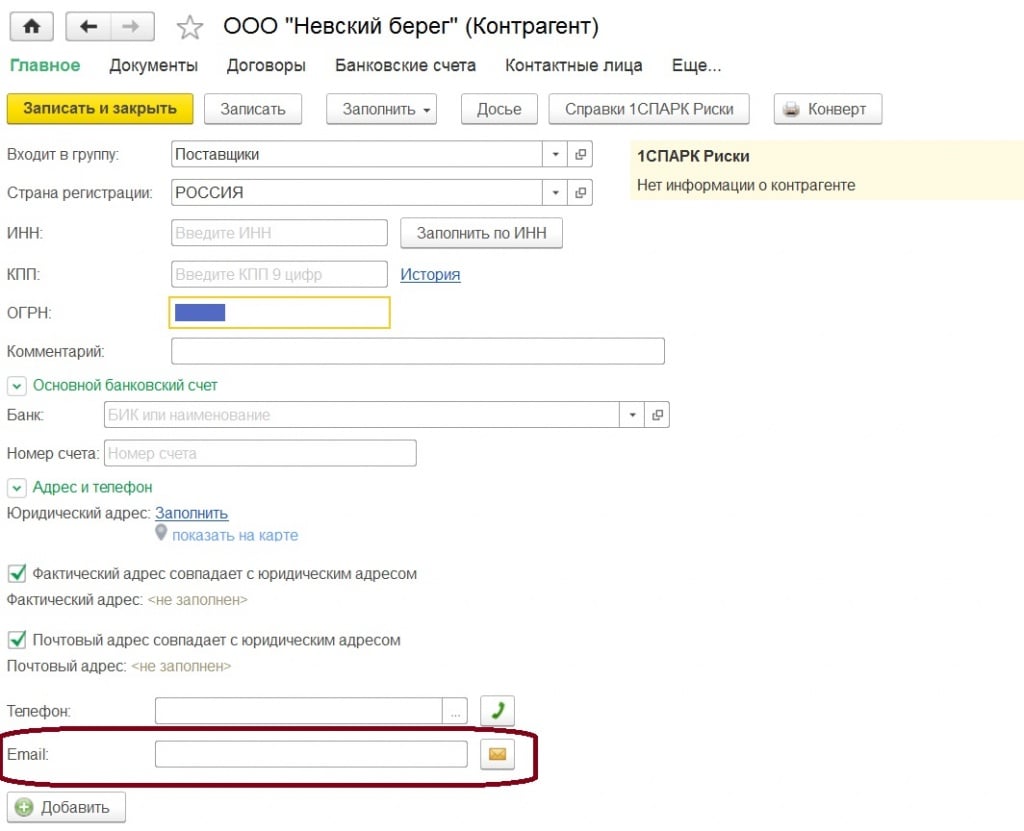Click Записать и закрыть button

(x=99, y=109)
